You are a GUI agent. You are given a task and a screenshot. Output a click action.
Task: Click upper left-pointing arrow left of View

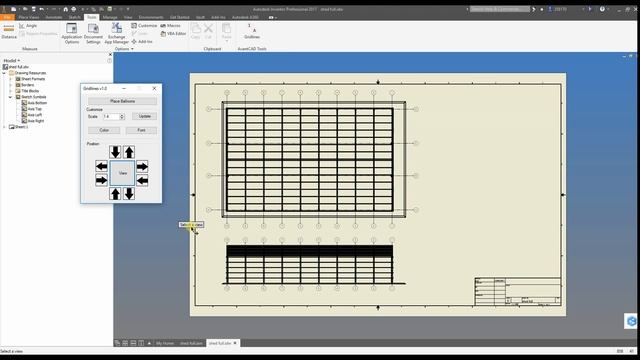tap(101, 166)
